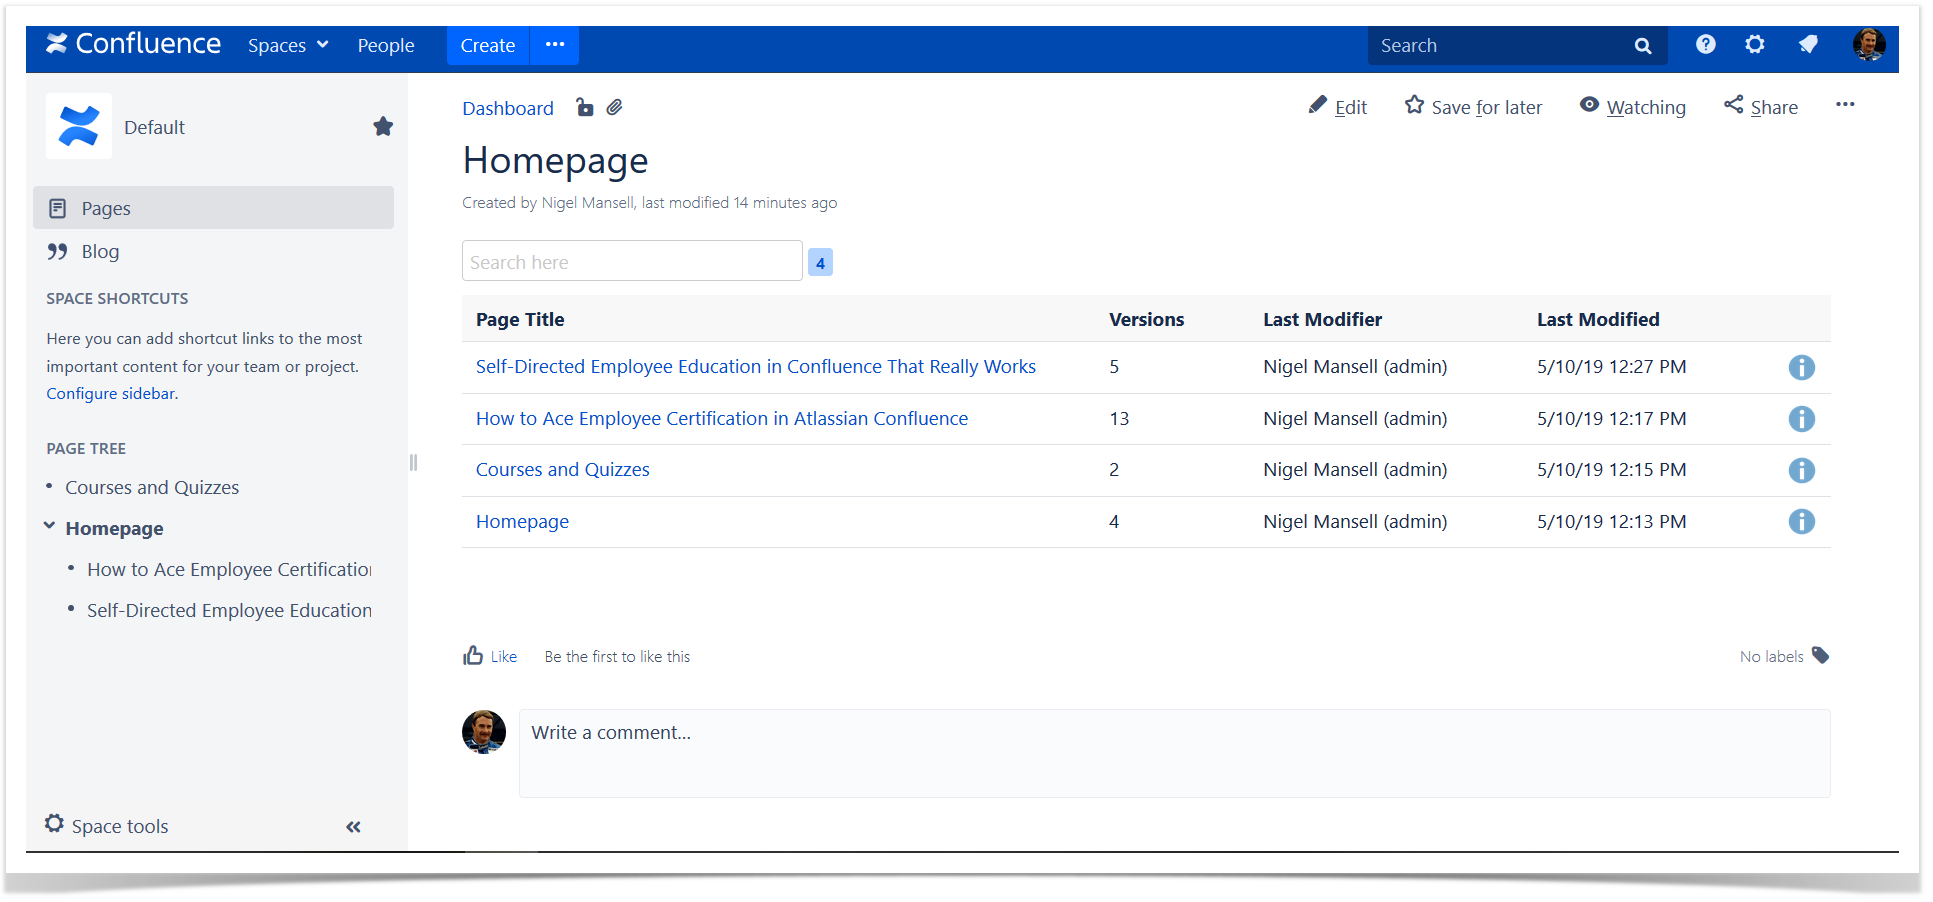Open create-from-template ellipsis button
This screenshot has height=902, width=1933.
555,45
